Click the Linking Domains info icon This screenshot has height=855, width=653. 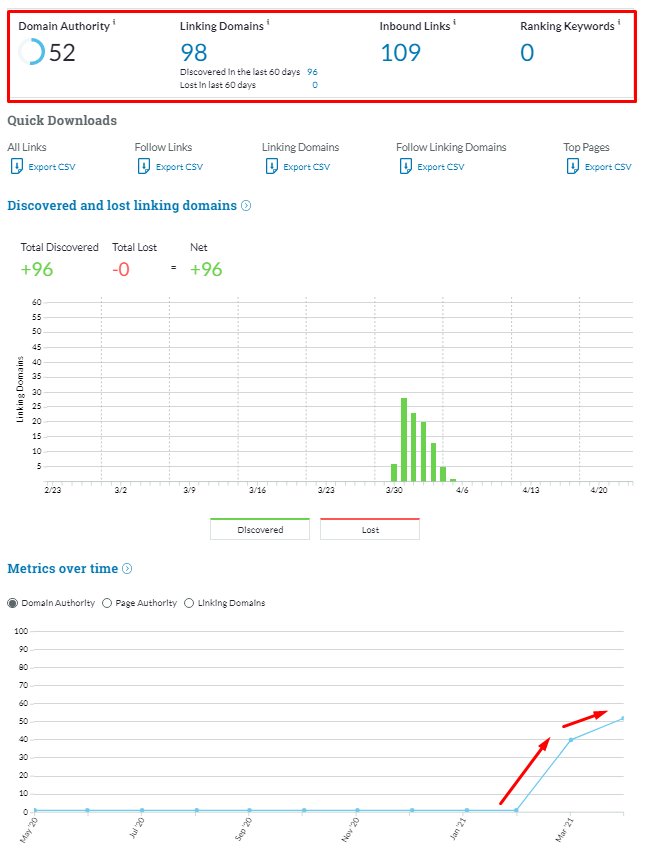268,22
